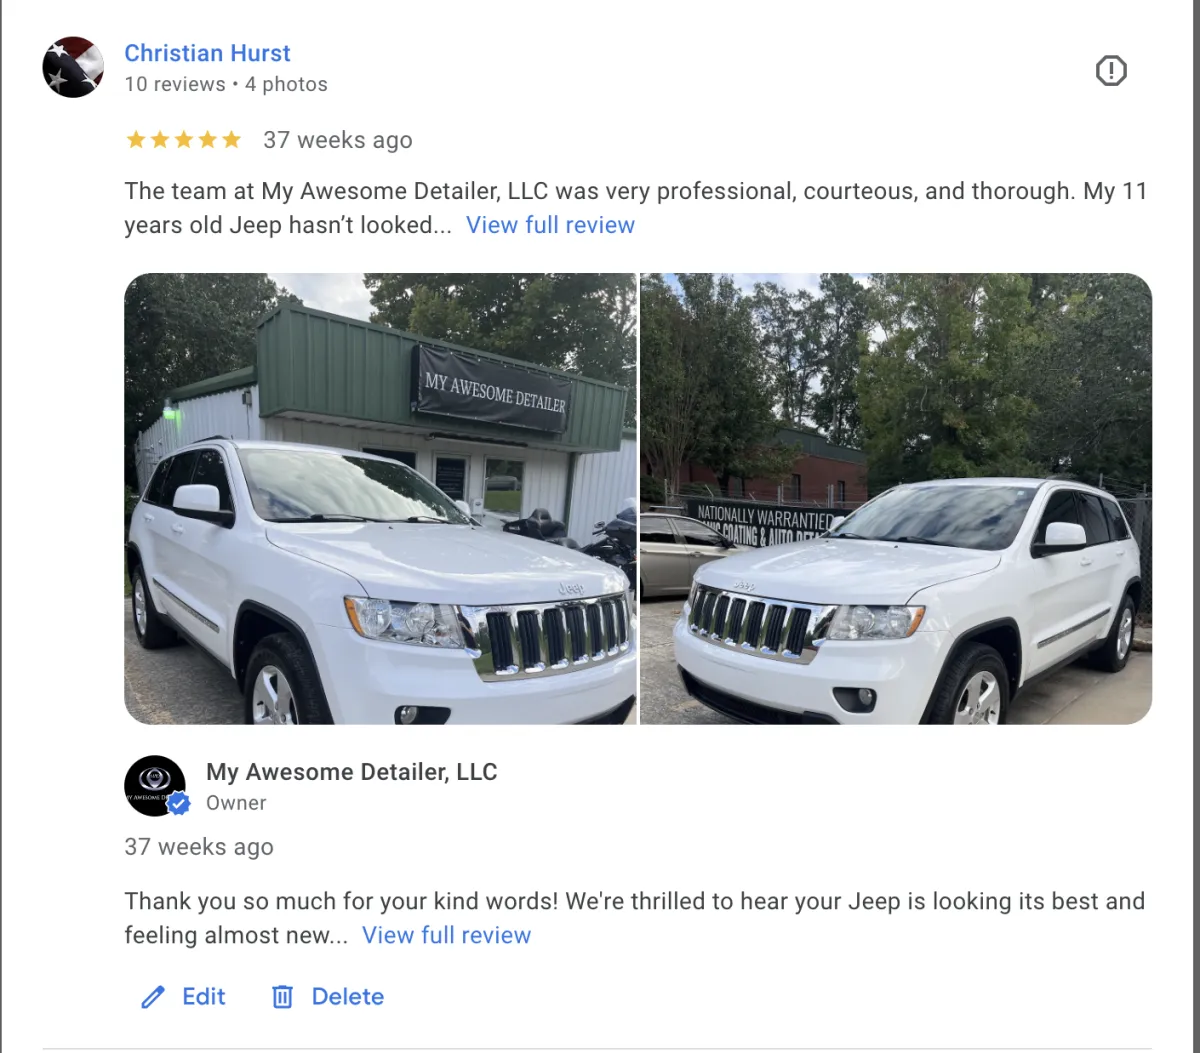This screenshot has width=1200, height=1053.
Task: Click the owner reply's '37 weeks ago' timestamp
Action: point(199,847)
